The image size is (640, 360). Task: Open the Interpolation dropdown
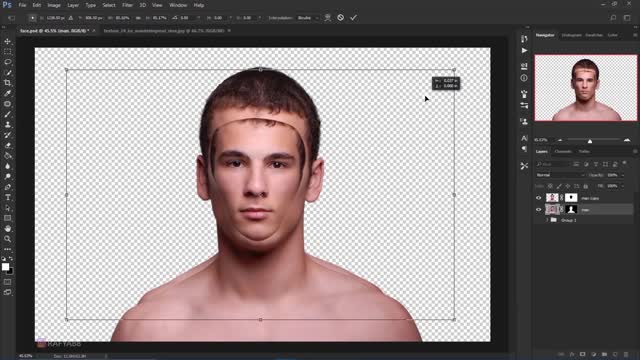click(308, 18)
